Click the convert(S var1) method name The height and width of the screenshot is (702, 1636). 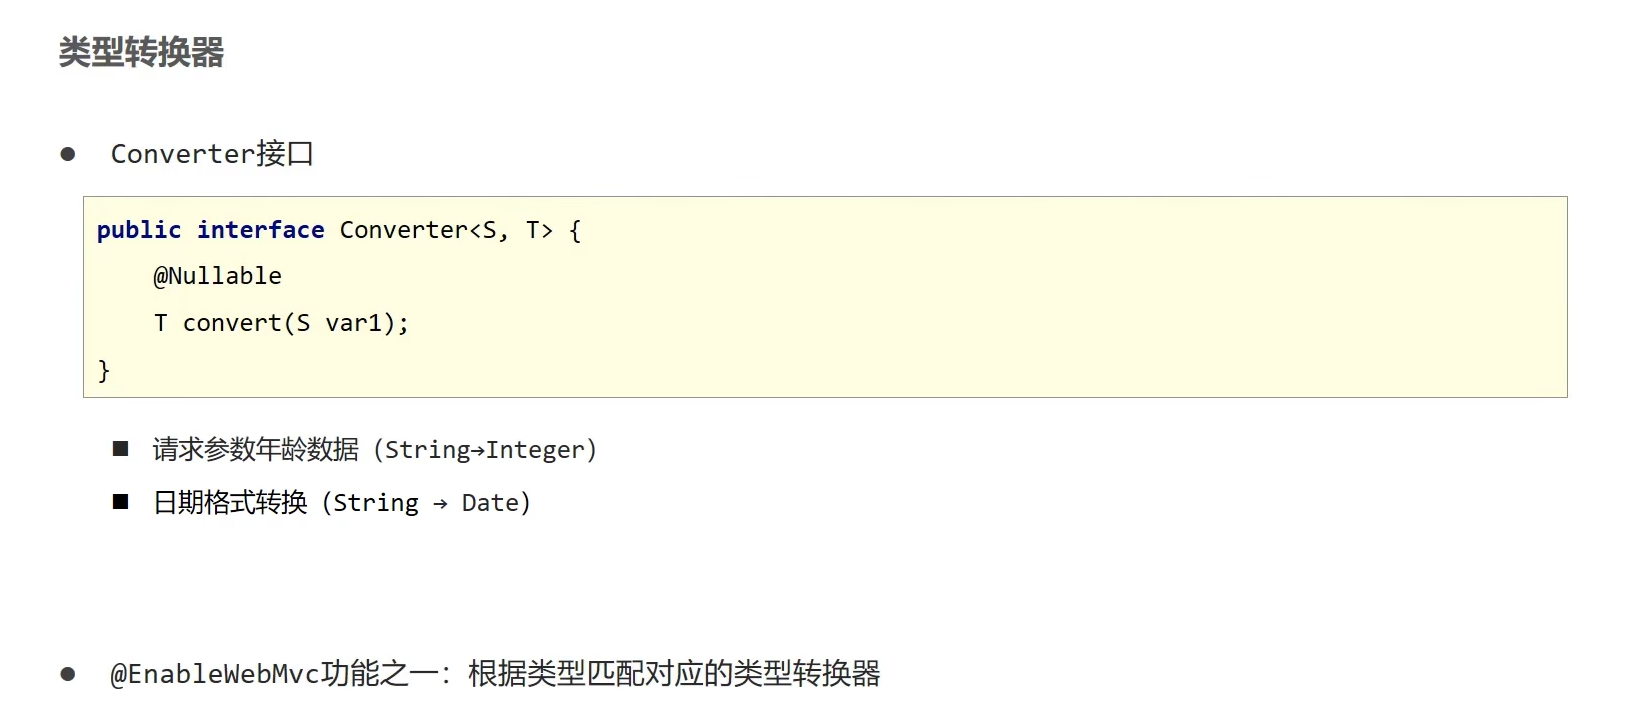[x=232, y=323]
